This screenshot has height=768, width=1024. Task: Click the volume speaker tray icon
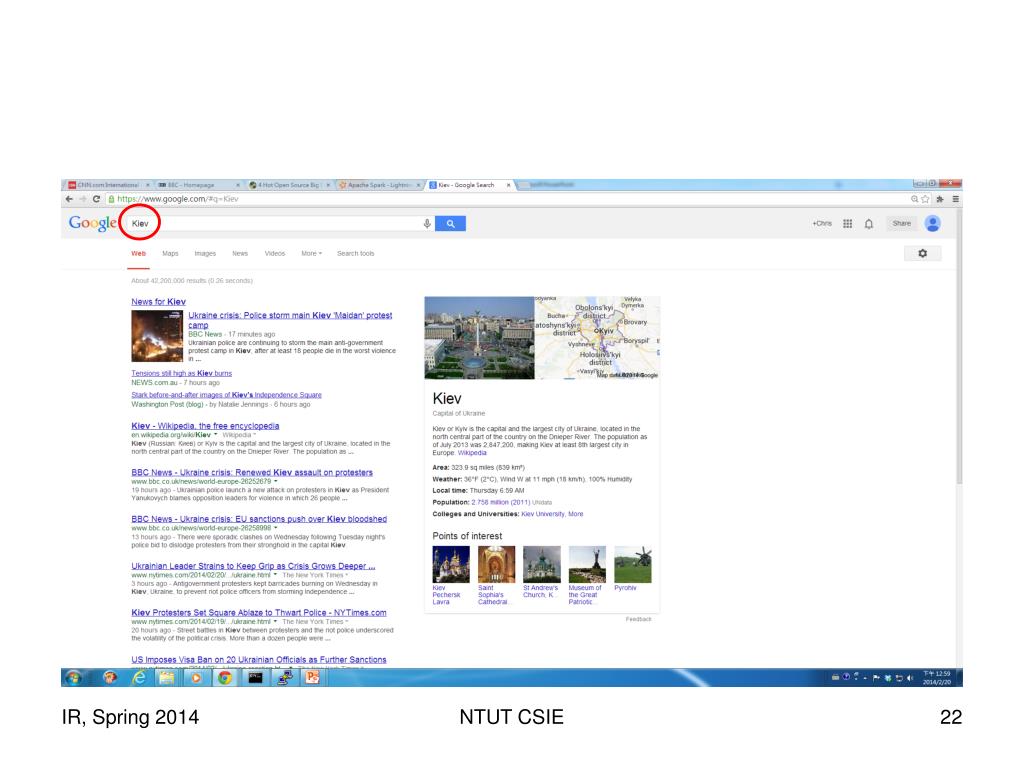910,678
